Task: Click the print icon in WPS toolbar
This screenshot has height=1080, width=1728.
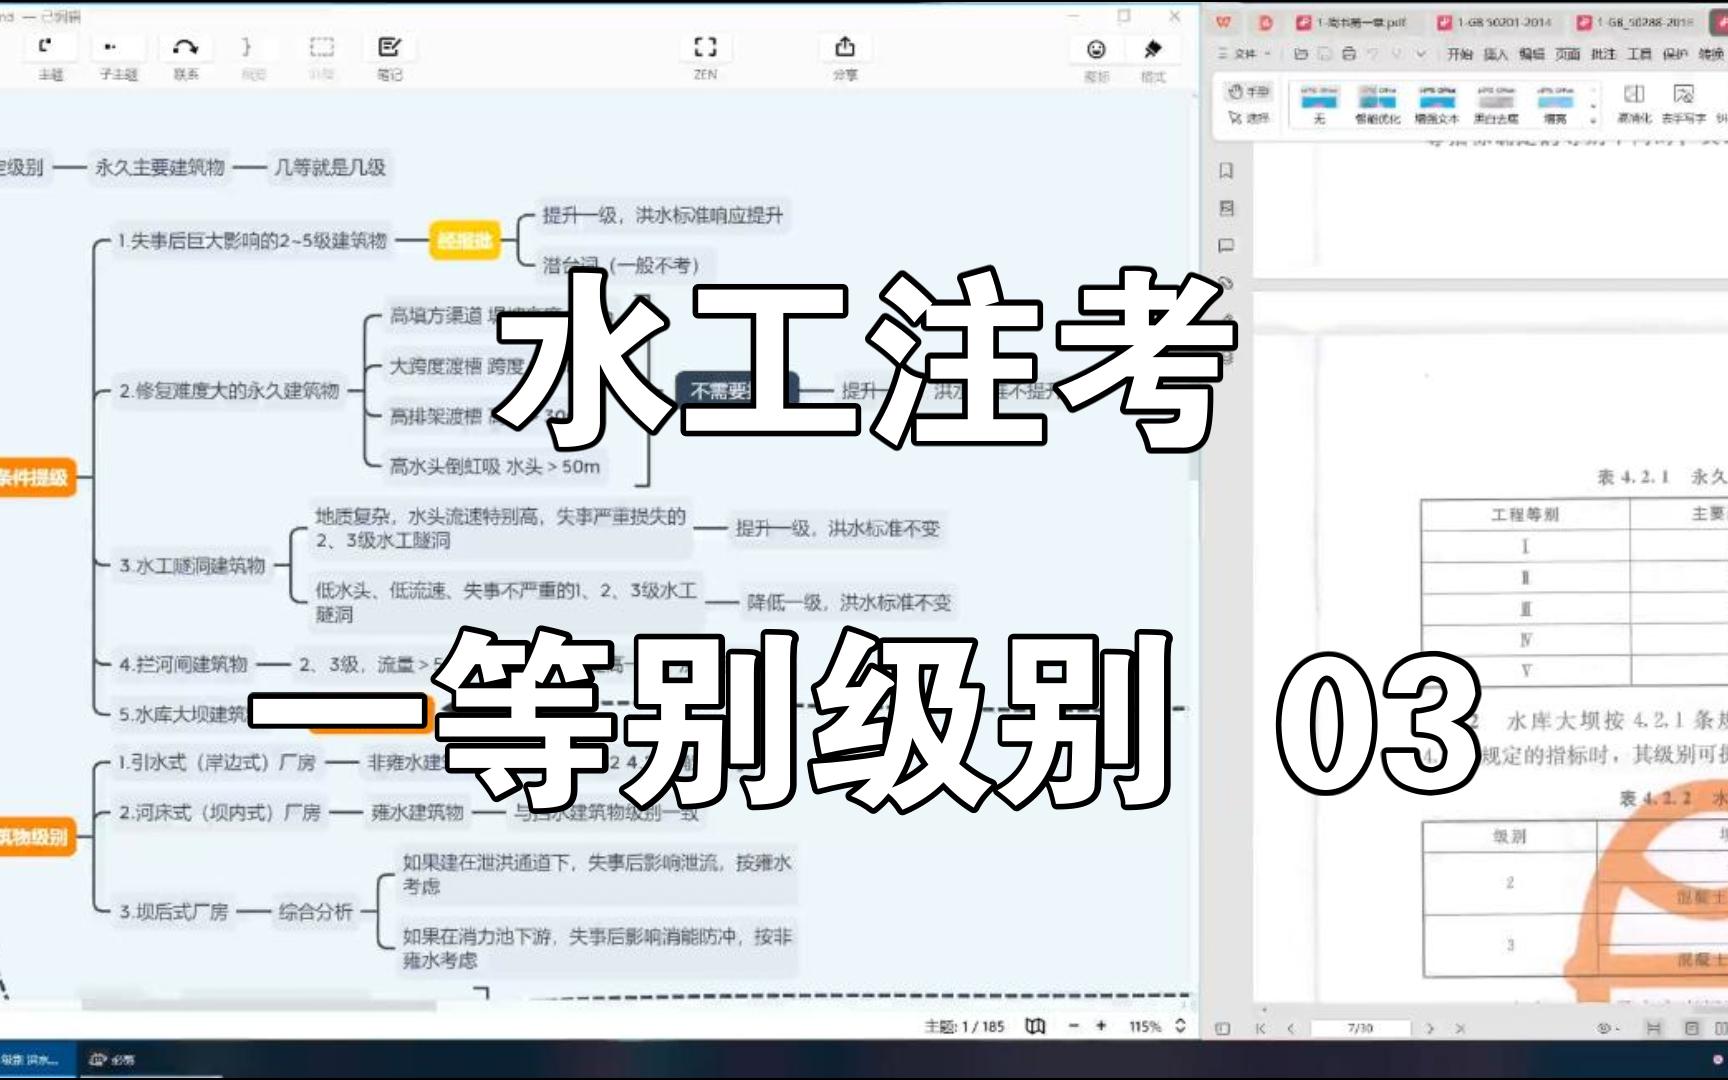Action: [1348, 54]
